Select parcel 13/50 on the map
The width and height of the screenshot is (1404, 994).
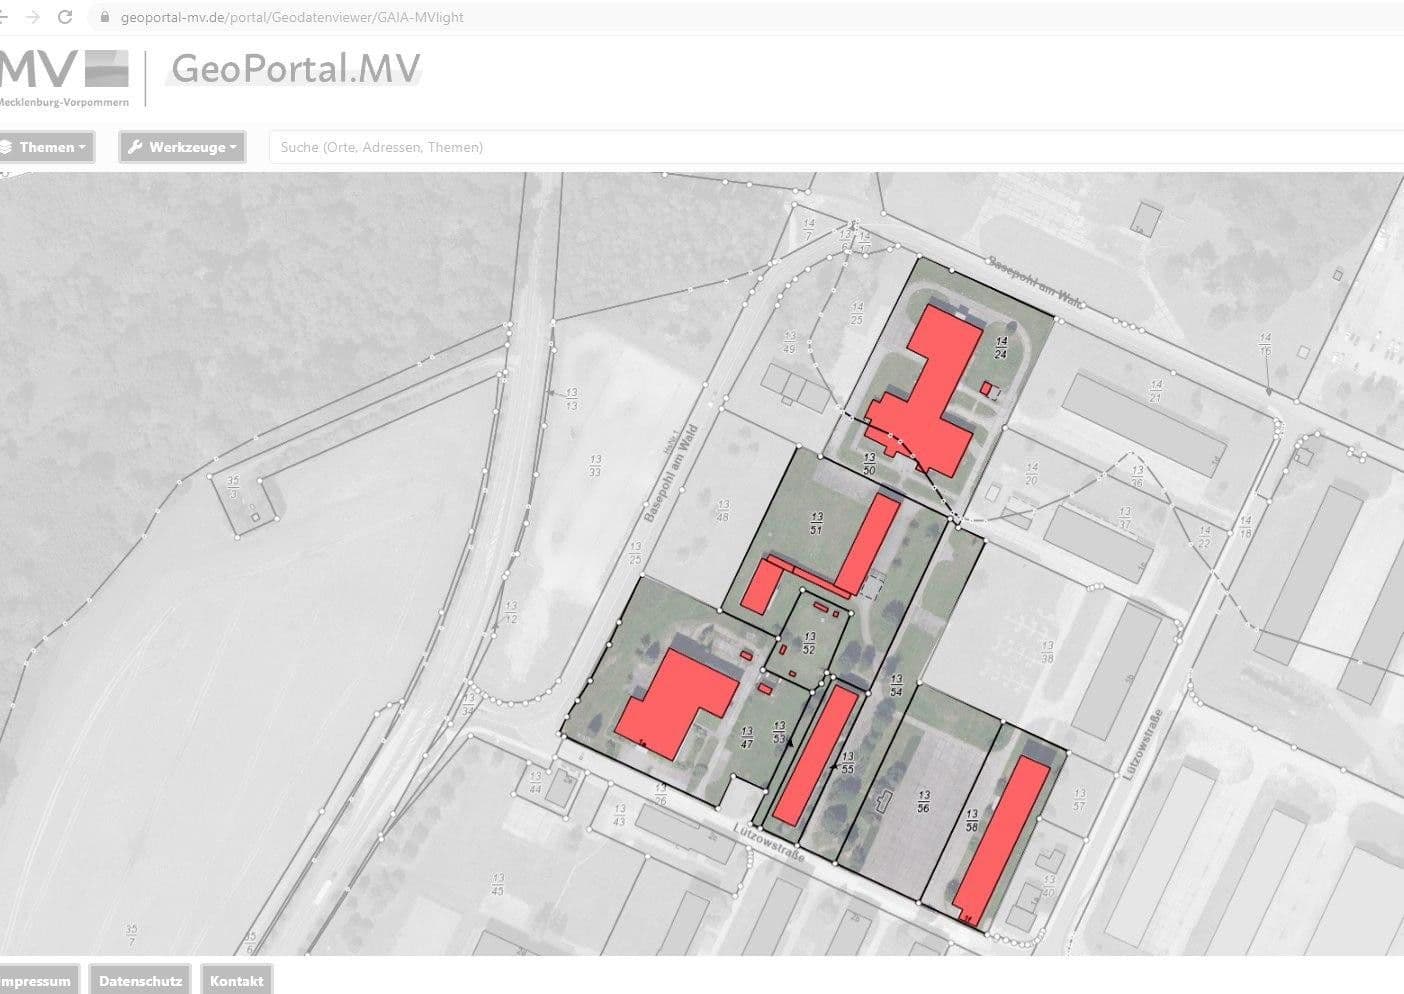click(x=868, y=463)
